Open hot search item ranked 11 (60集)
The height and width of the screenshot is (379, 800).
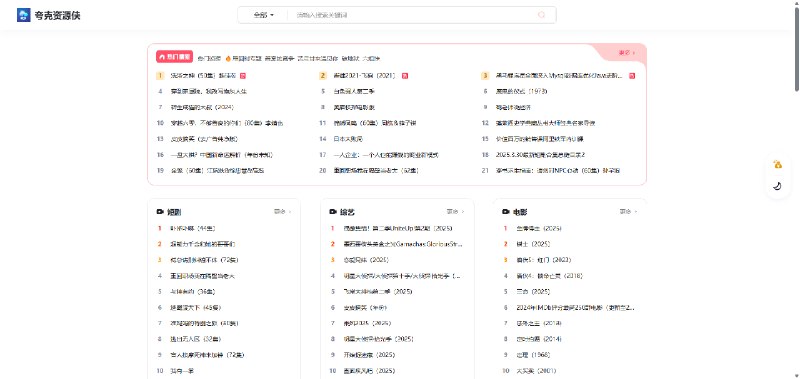(375, 123)
